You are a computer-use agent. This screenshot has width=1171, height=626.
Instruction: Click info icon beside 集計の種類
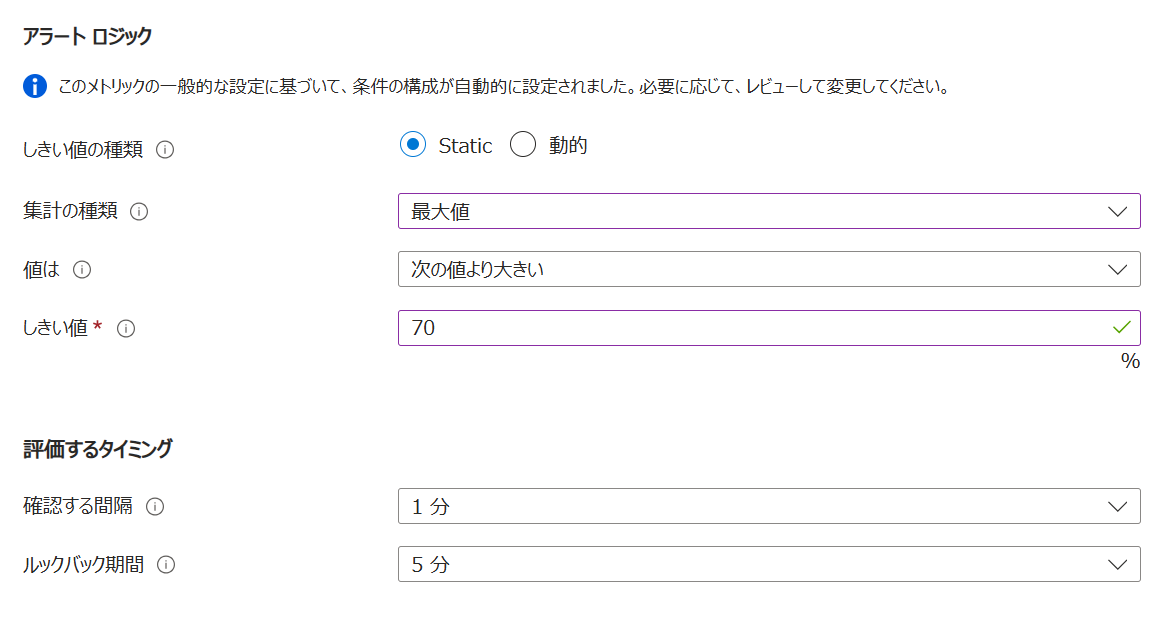[x=139, y=212]
